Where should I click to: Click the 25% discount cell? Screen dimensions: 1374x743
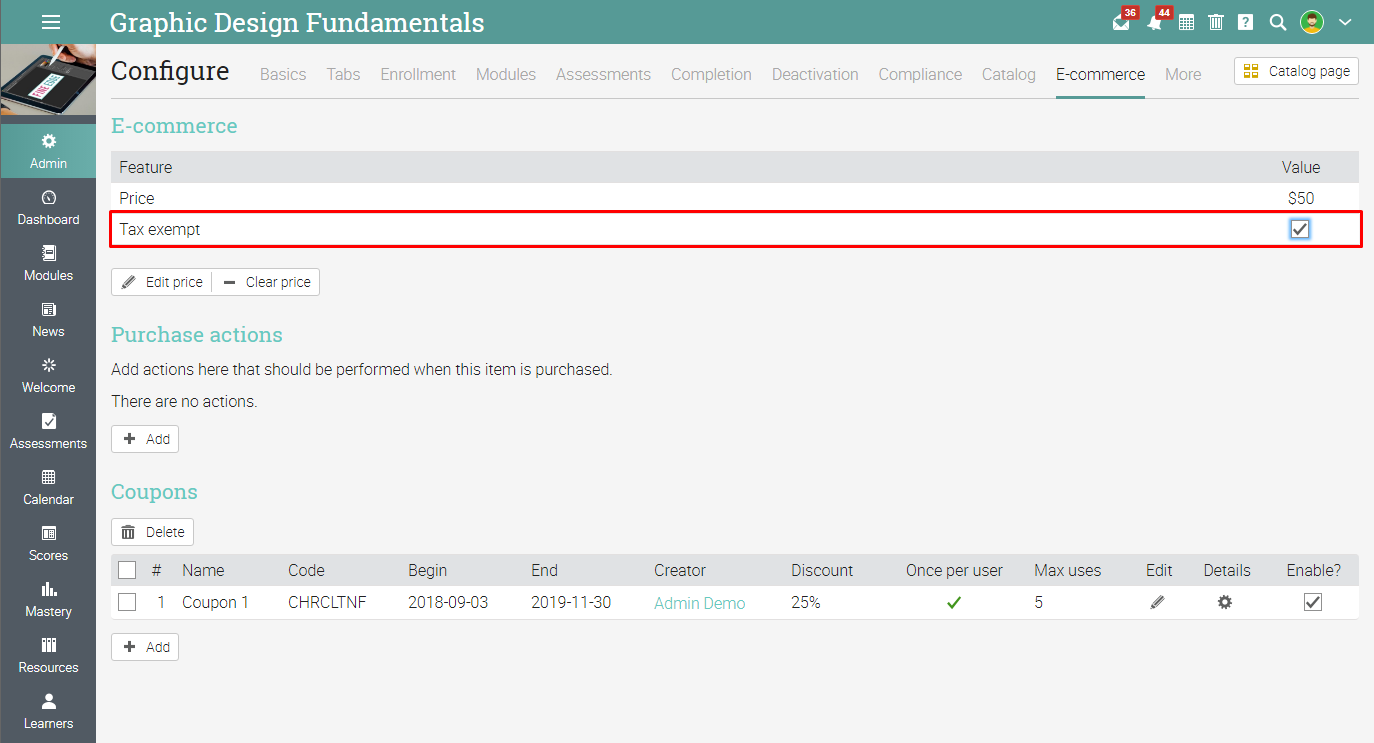(x=806, y=602)
